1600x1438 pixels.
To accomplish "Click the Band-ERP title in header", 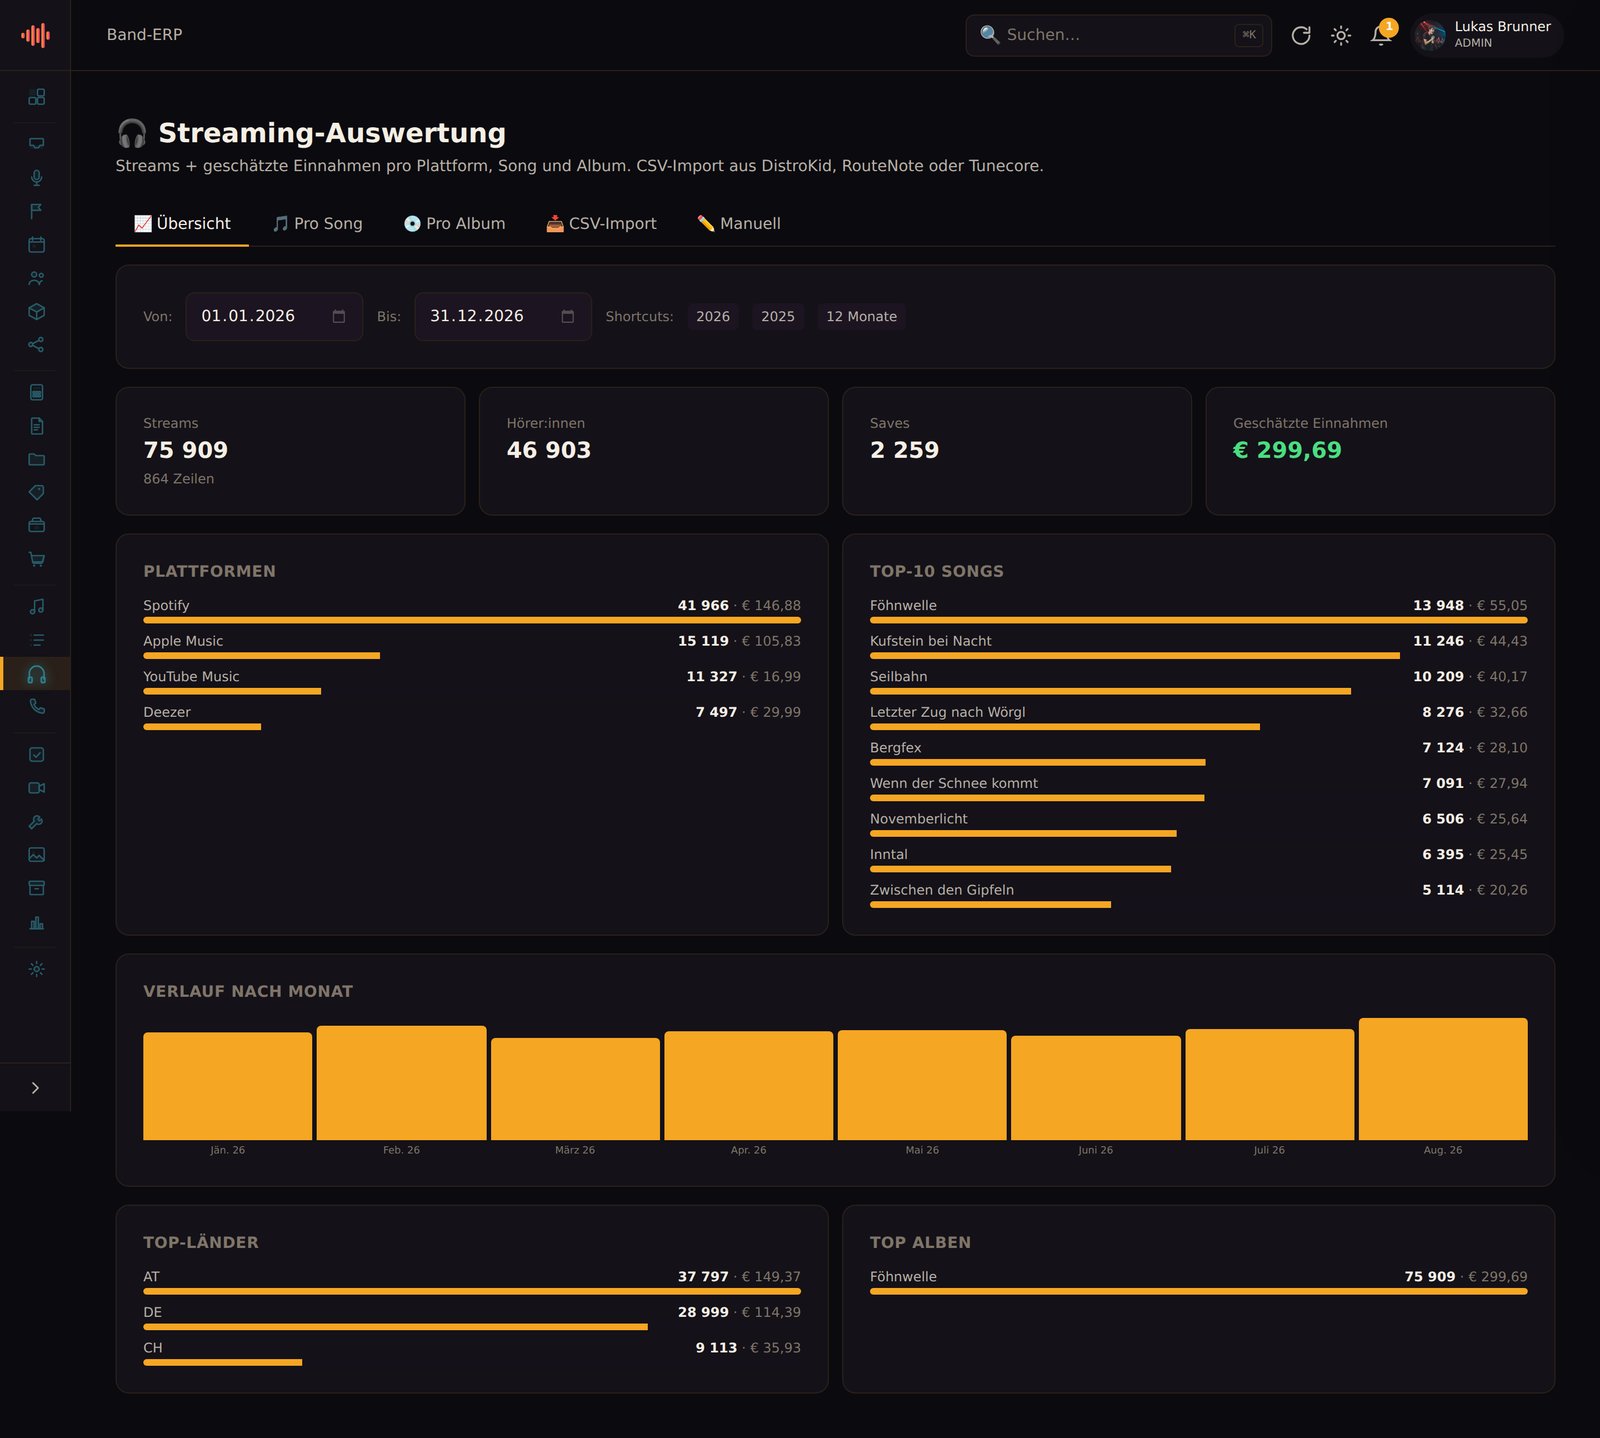I will (x=144, y=35).
